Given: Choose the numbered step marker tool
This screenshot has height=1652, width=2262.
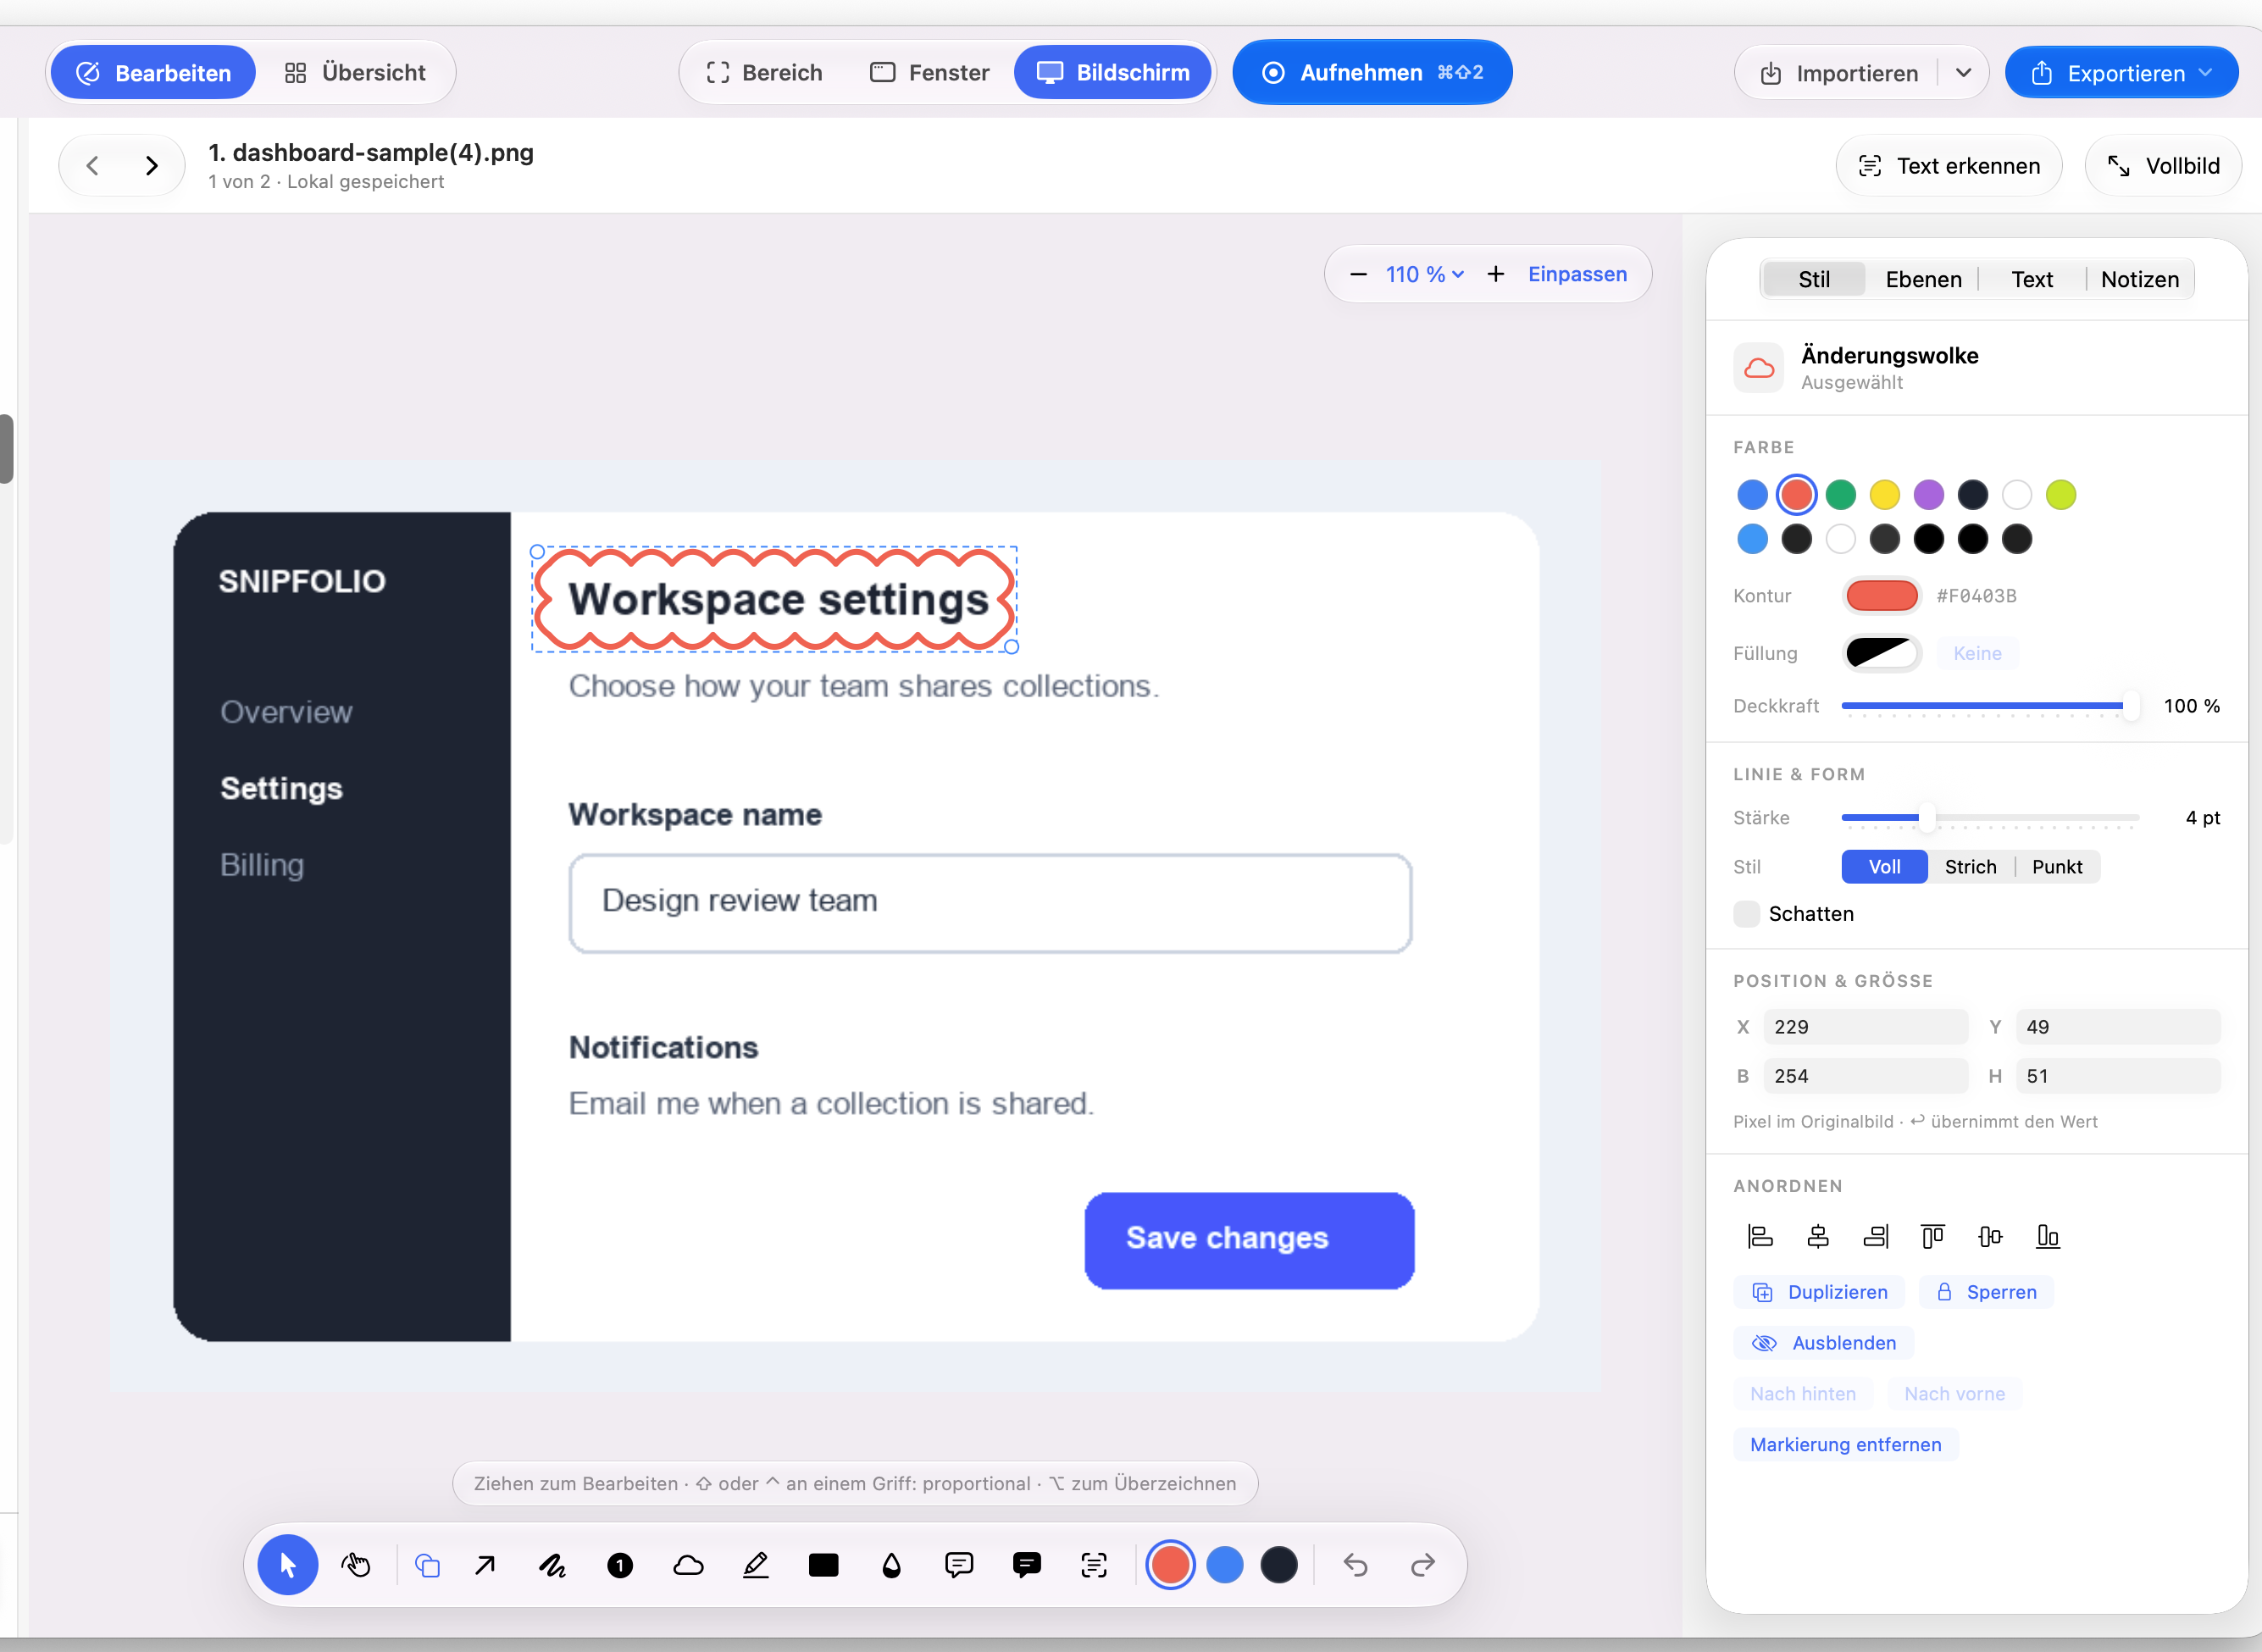Looking at the screenshot, I should (x=620, y=1565).
